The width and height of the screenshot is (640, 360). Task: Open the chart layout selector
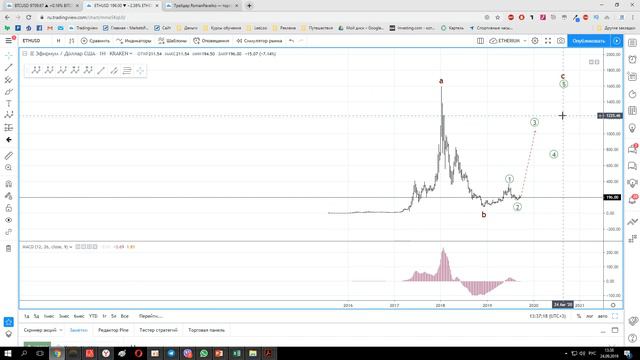(x=480, y=41)
